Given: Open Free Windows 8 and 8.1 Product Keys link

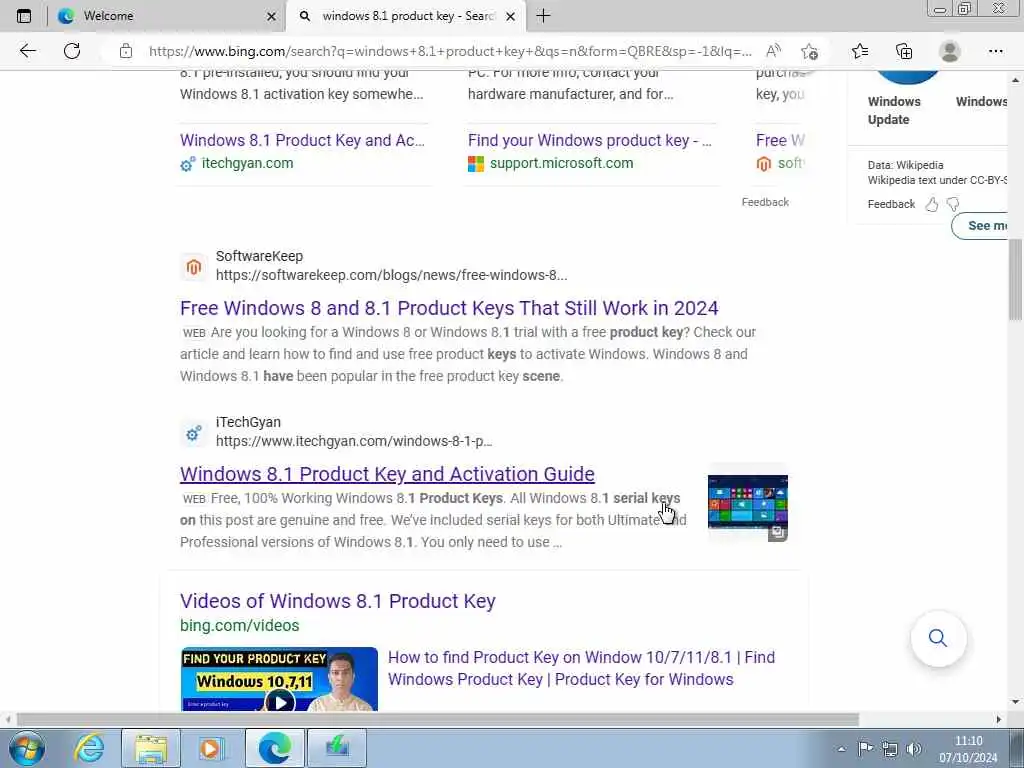Looking at the screenshot, I should click(449, 308).
